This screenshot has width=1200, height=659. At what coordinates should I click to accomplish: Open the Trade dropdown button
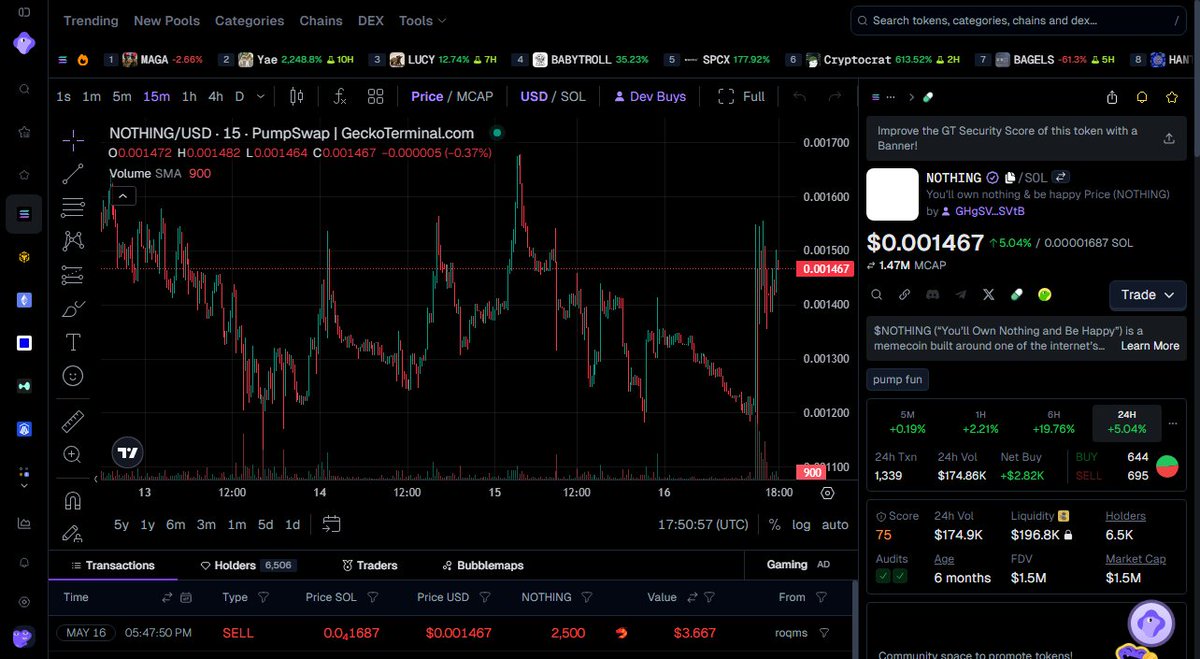point(1148,295)
